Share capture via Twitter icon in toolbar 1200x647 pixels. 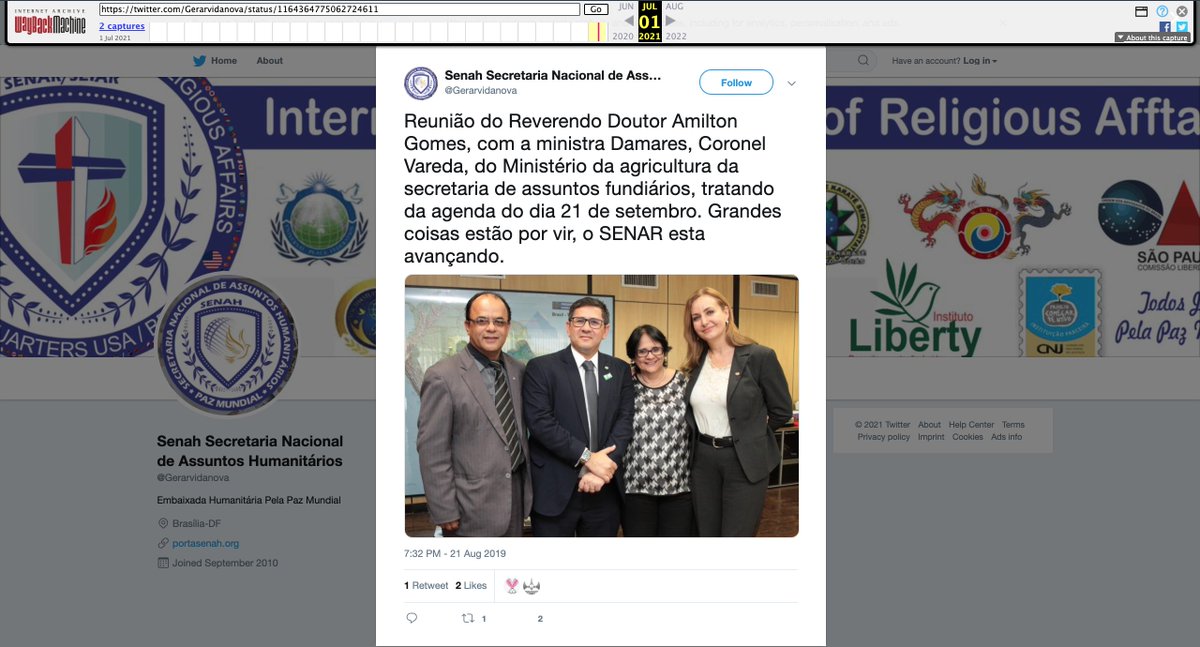point(1181,27)
